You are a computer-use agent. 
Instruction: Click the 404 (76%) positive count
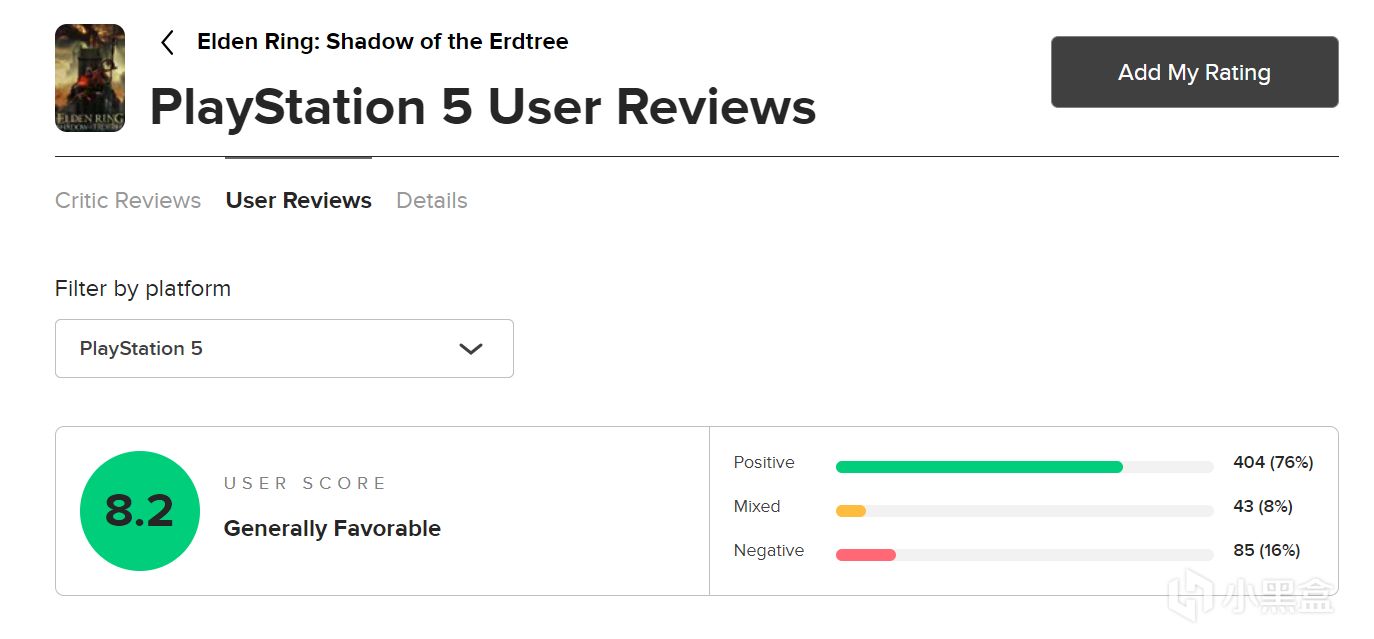coord(1273,462)
